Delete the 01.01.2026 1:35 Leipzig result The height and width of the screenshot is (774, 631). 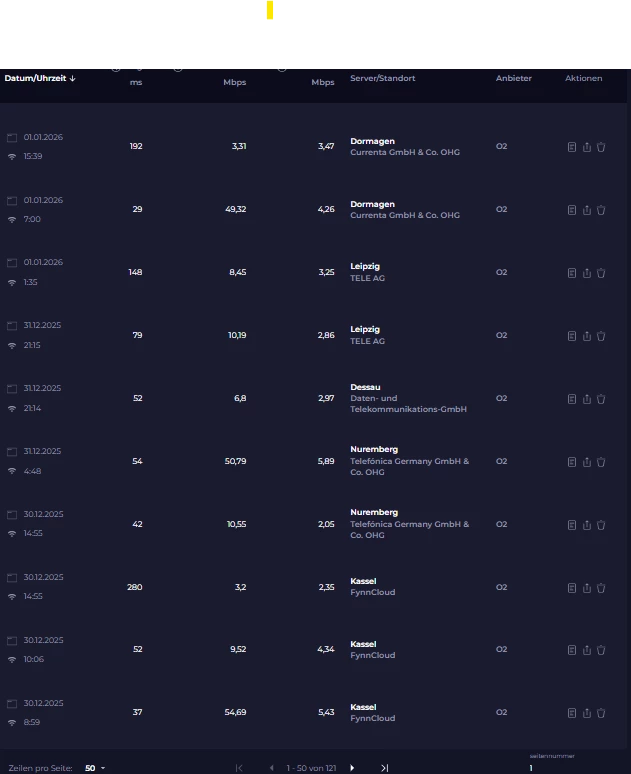601,273
